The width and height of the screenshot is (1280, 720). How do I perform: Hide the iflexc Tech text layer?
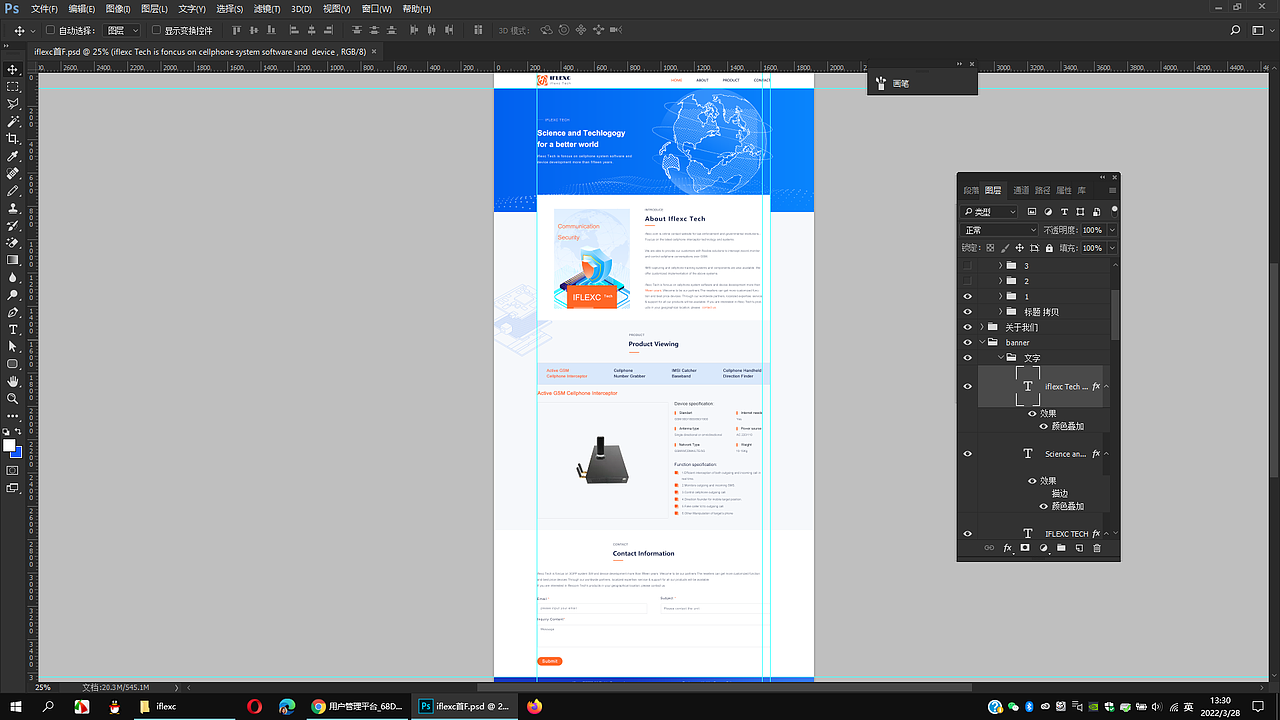click(967, 387)
